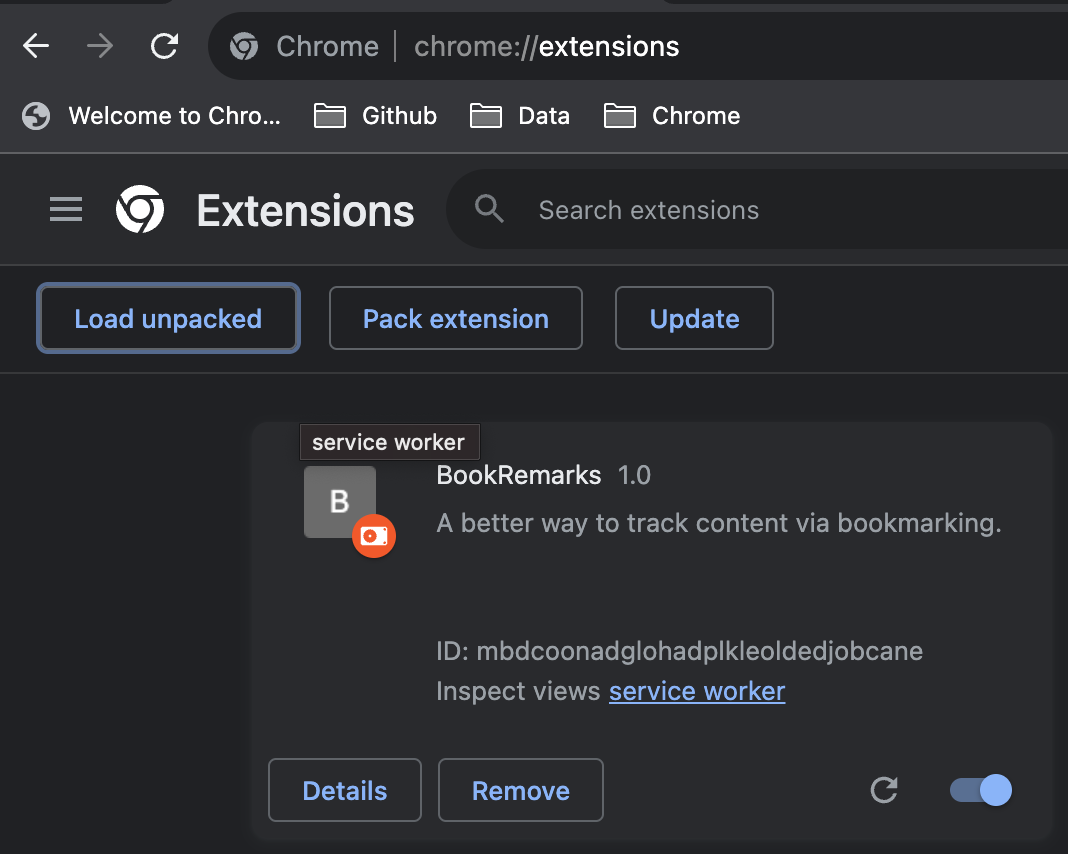Reload the page with the refresh icon
The height and width of the screenshot is (854, 1068).
[x=164, y=46]
